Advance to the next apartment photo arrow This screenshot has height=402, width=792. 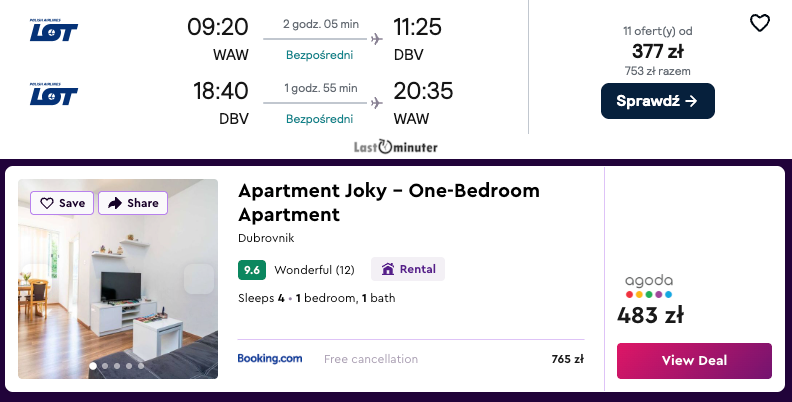199,279
